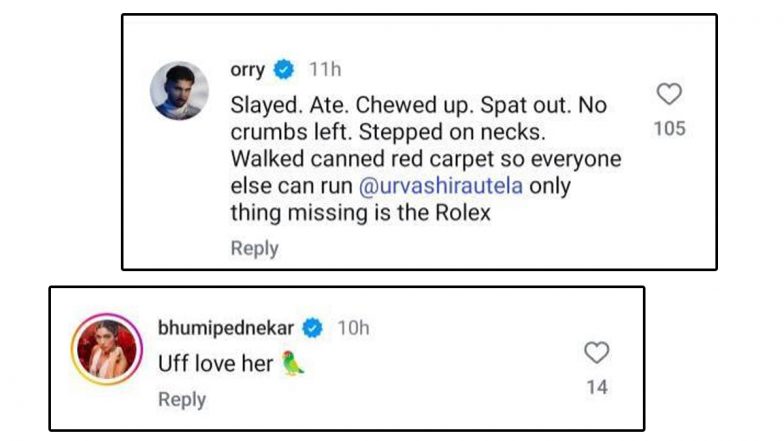Like orry's comment with the heart icon
The image size is (784, 441).
pyautogui.click(x=669, y=95)
